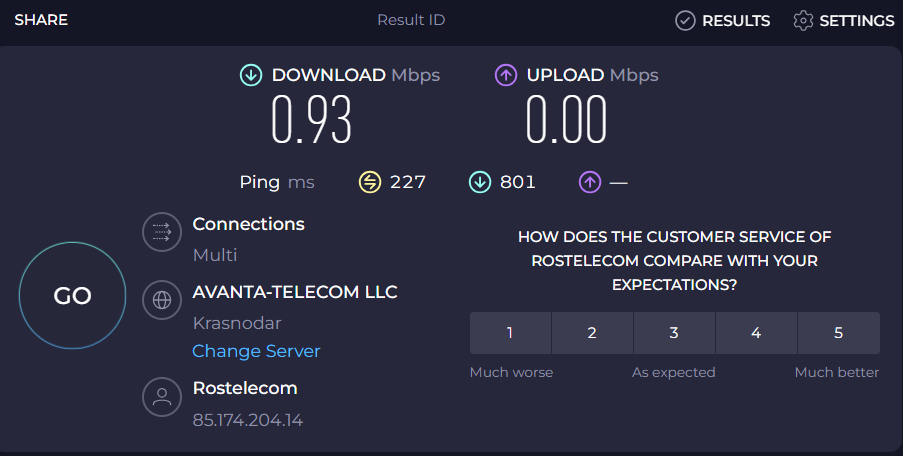The image size is (903, 456).
Task: Click the yellow idle ping icon
Action: point(370,182)
